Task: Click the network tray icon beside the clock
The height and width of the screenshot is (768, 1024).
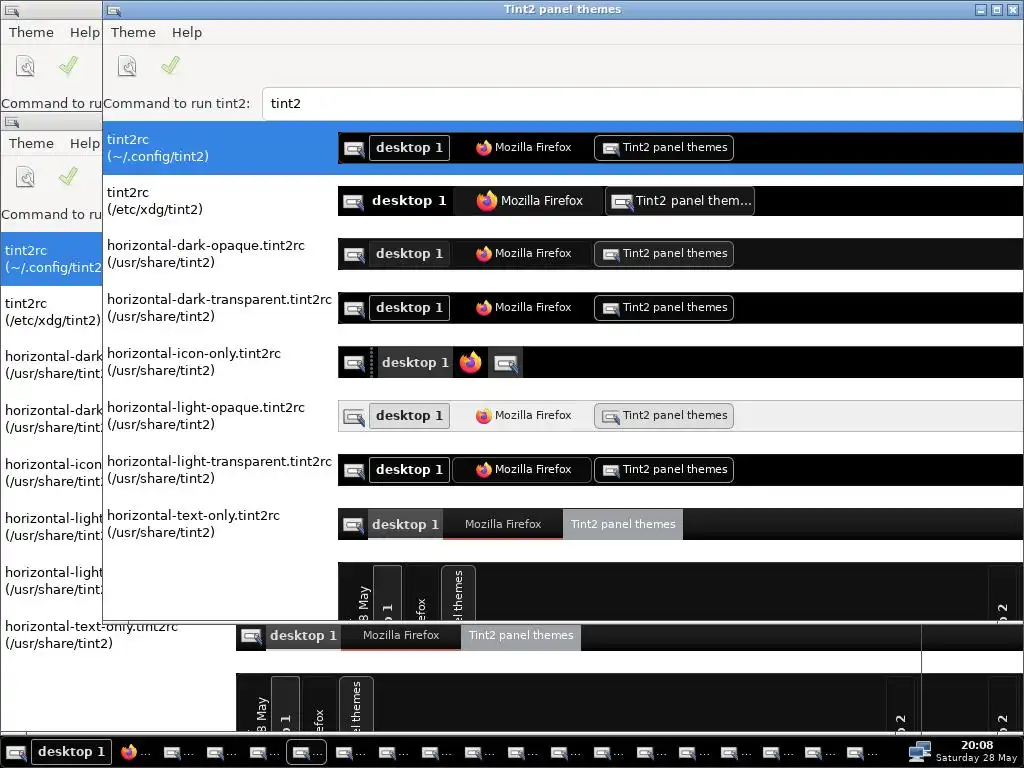Action: (920, 752)
